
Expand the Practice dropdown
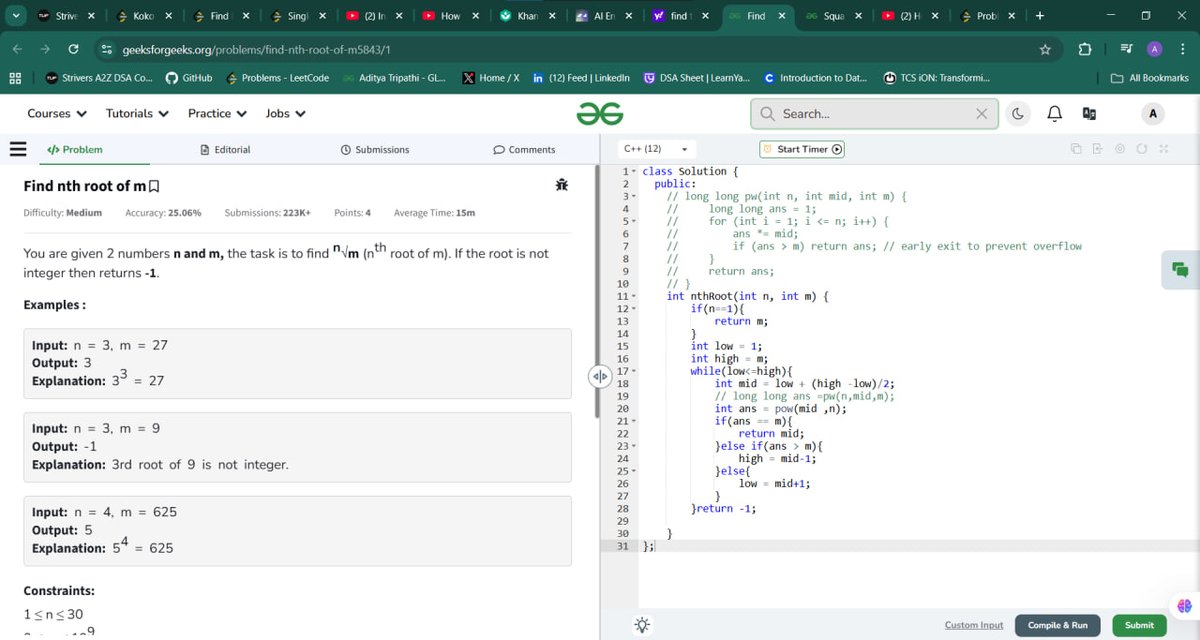(x=217, y=114)
